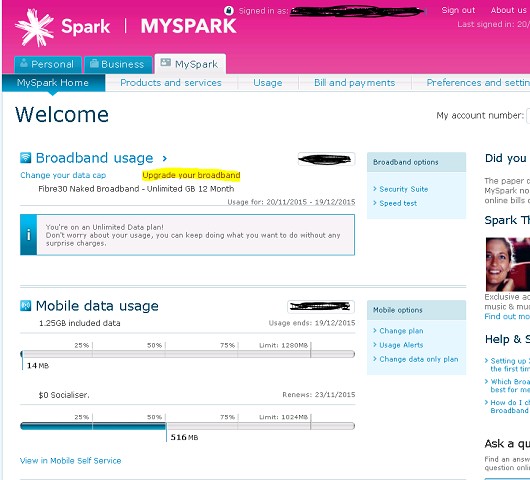This screenshot has width=530, height=480.
Task: Open the Security Suite chevron link
Action: (x=401, y=189)
